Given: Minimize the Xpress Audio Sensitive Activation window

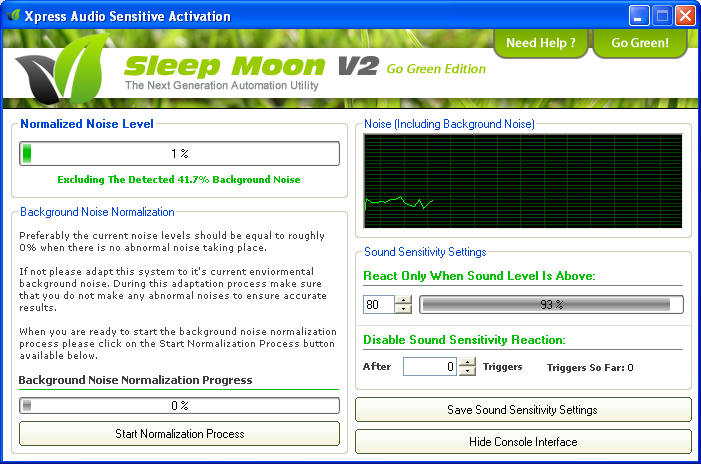Looking at the screenshot, I should 639,16.
